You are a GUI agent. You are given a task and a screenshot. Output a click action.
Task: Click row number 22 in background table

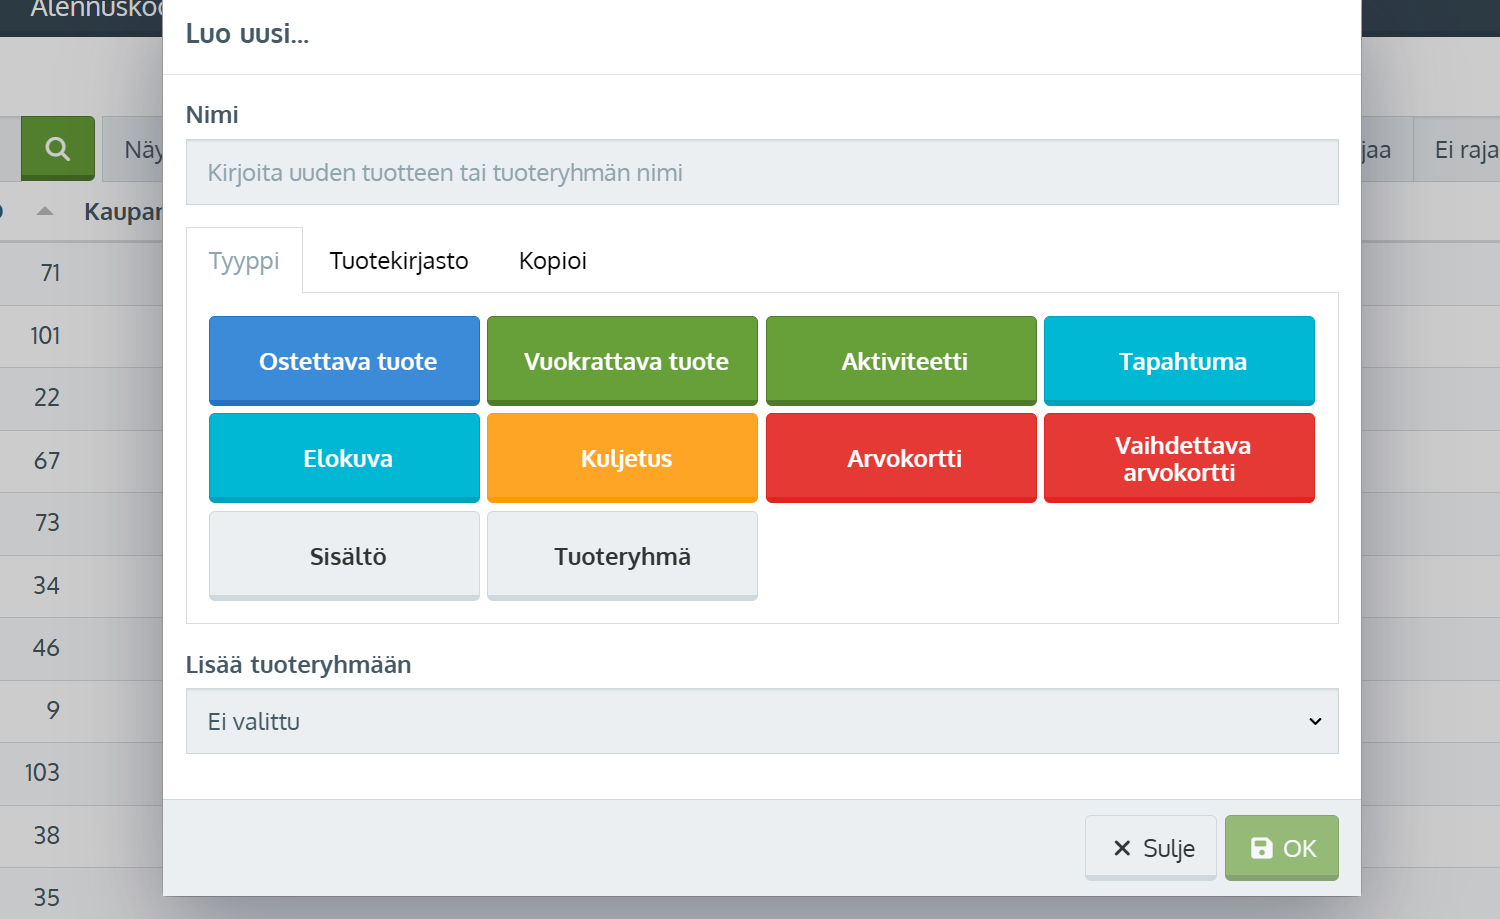[47, 398]
